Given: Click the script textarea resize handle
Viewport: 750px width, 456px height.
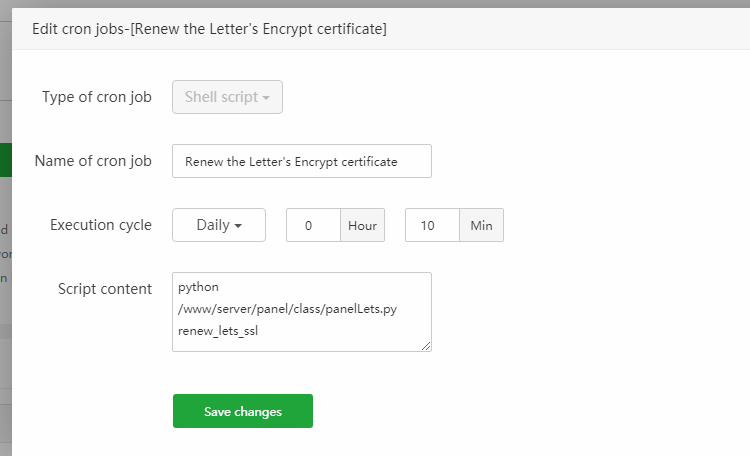Looking at the screenshot, I should coord(426,346).
